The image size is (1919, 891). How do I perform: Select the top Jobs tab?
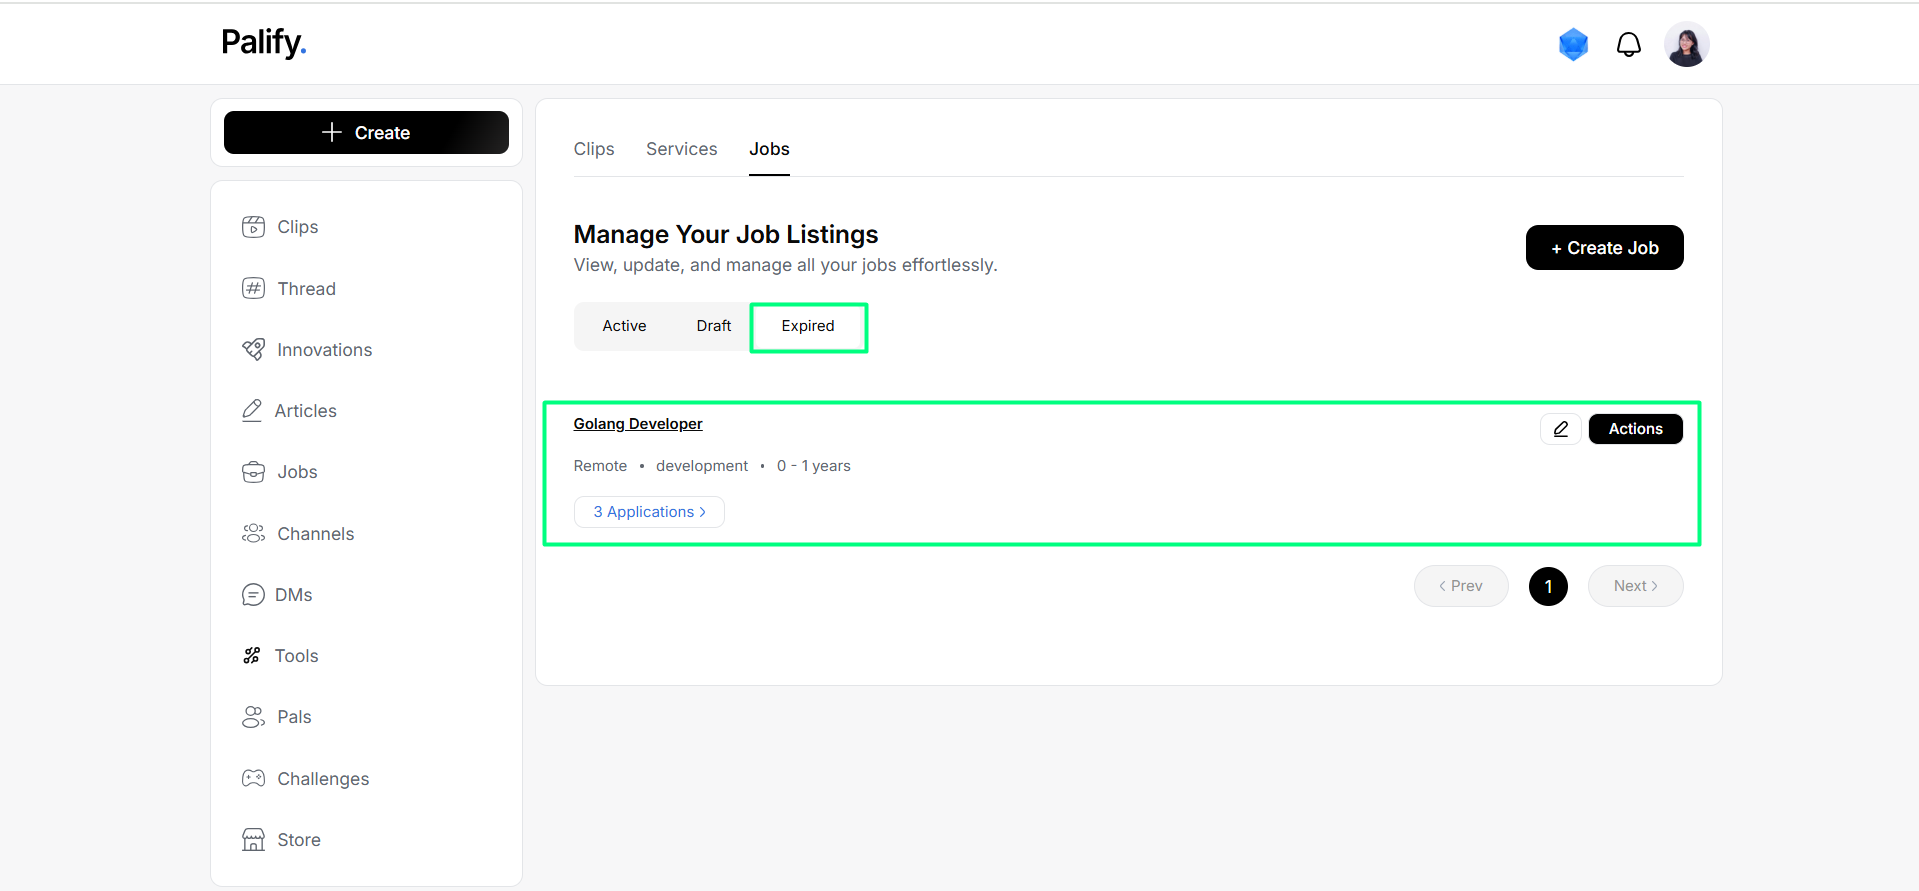(769, 149)
